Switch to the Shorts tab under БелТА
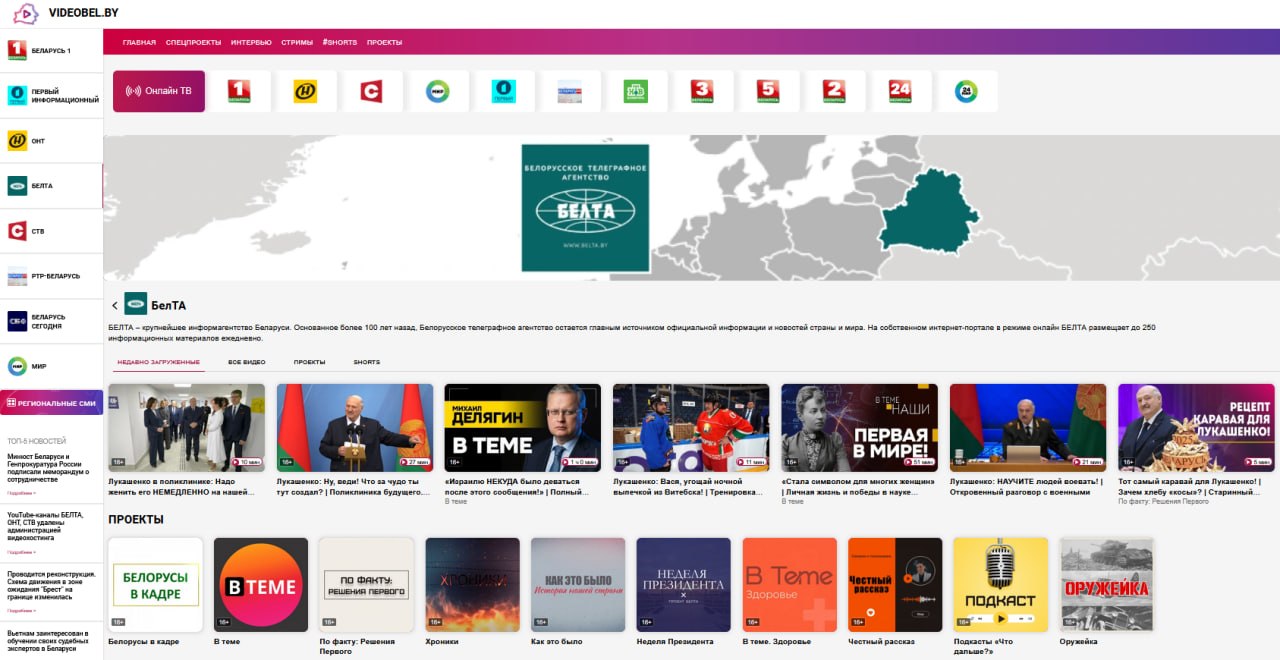Screen dimensions: 1280x660 pyautogui.click(x=366, y=362)
